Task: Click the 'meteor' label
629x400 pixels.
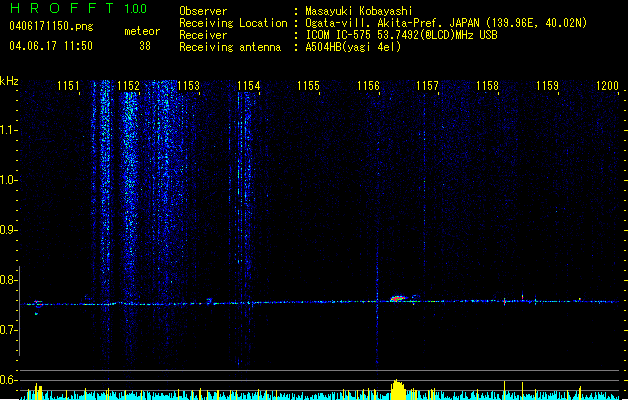Action: coord(142,31)
